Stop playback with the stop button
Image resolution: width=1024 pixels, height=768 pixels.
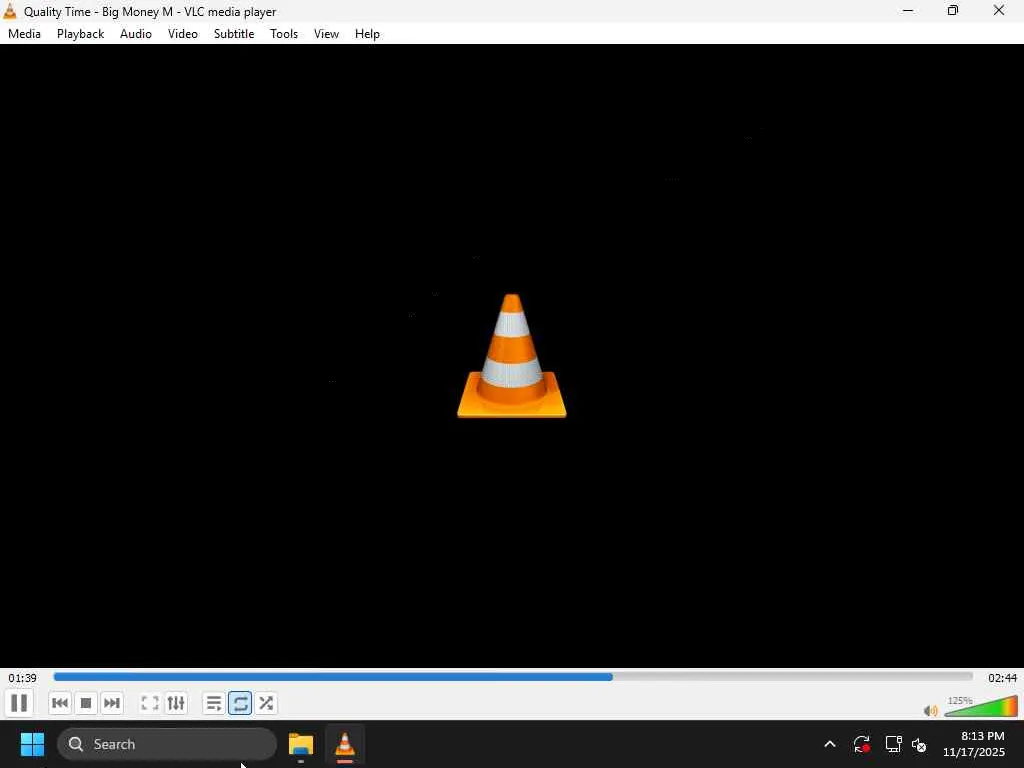coord(86,703)
